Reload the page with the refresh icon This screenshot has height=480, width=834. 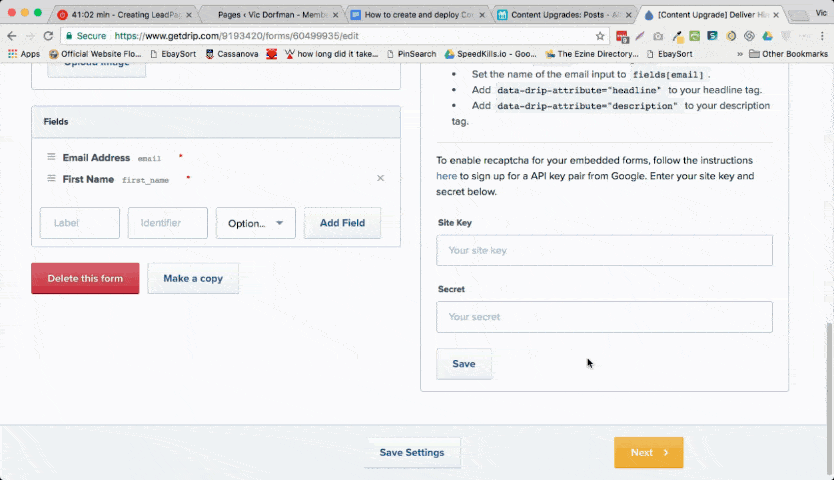[x=48, y=35]
